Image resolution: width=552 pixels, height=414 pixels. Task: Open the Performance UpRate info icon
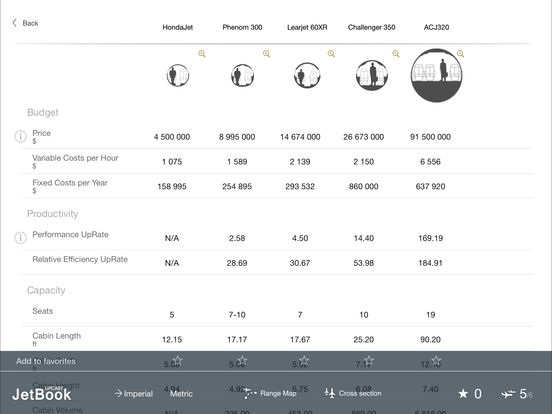click(x=20, y=238)
